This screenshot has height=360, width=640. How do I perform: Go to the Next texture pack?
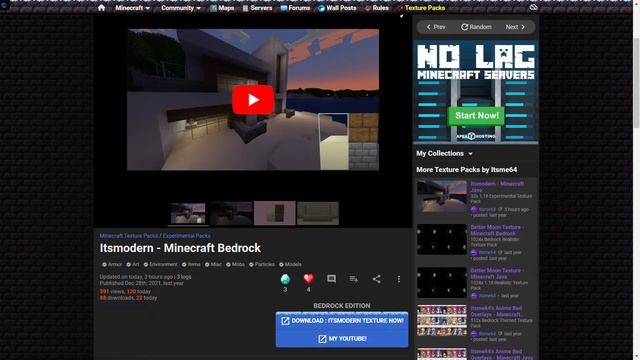(515, 27)
